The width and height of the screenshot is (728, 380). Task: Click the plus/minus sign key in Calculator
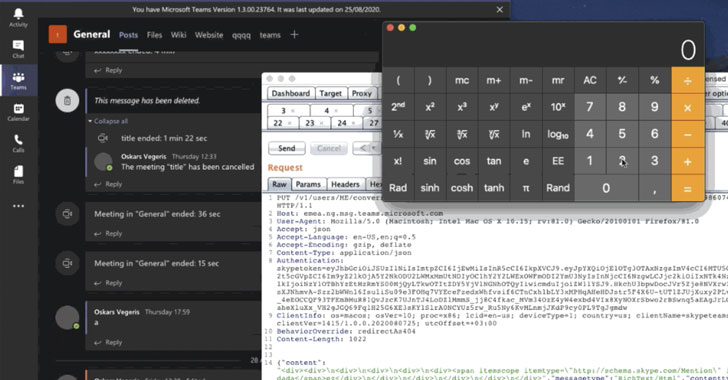(622, 80)
